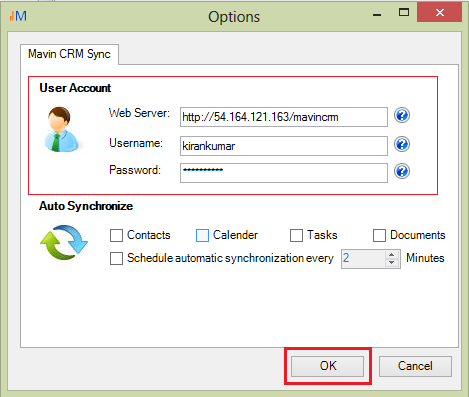Focus the Username input field
Screen dimensions: 469x397
(284, 146)
